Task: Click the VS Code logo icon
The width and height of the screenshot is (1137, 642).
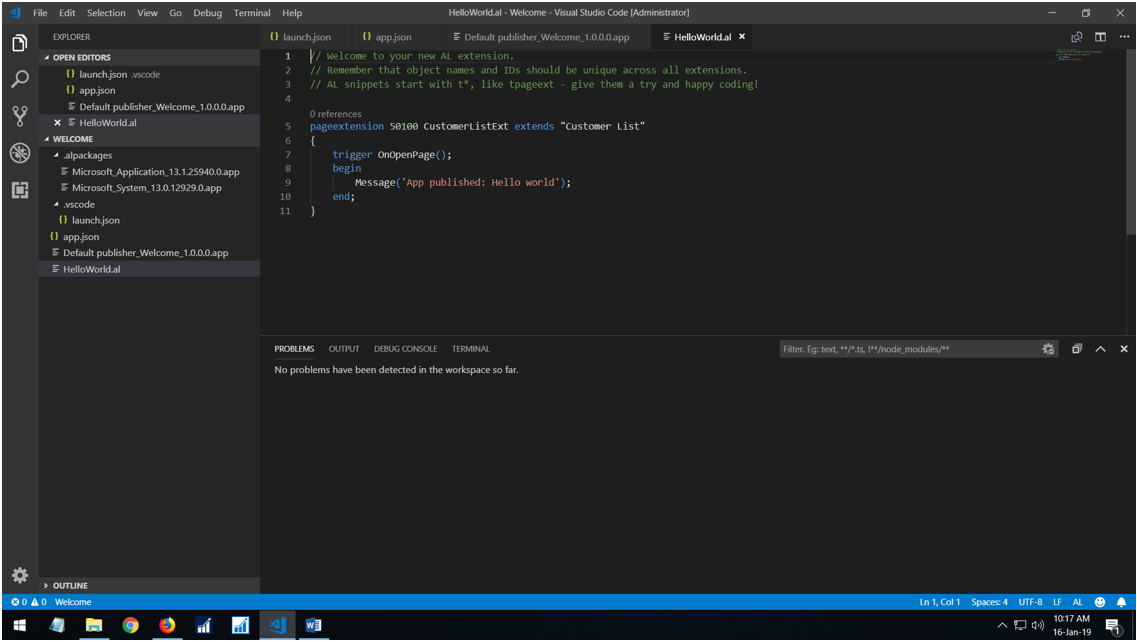Action: click(15, 12)
